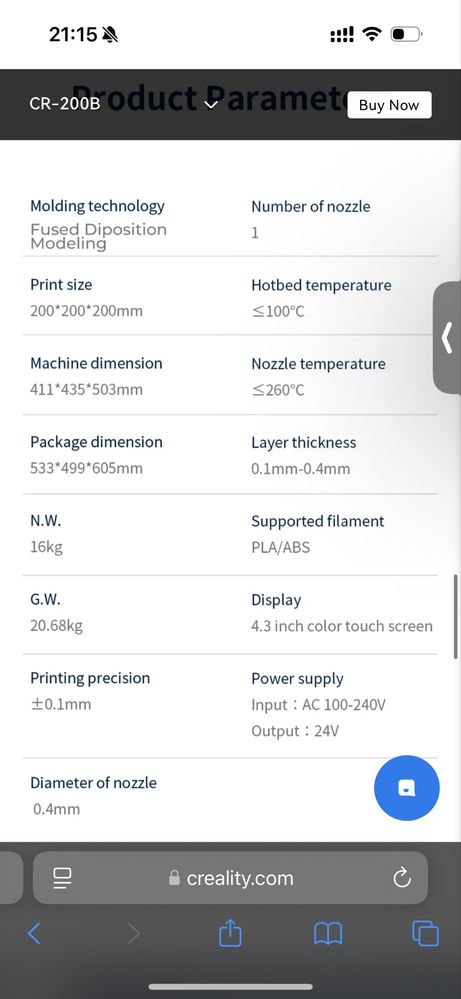Open the Safari share sheet icon
Screen dimensions: 461x999
(230, 933)
